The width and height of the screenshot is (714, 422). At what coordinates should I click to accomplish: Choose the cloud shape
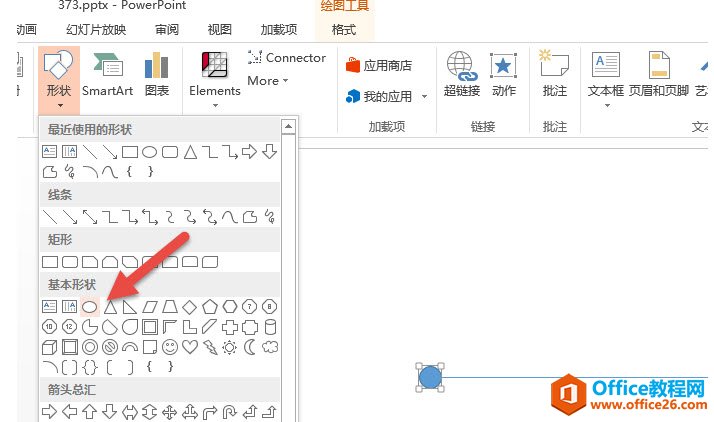coord(269,347)
